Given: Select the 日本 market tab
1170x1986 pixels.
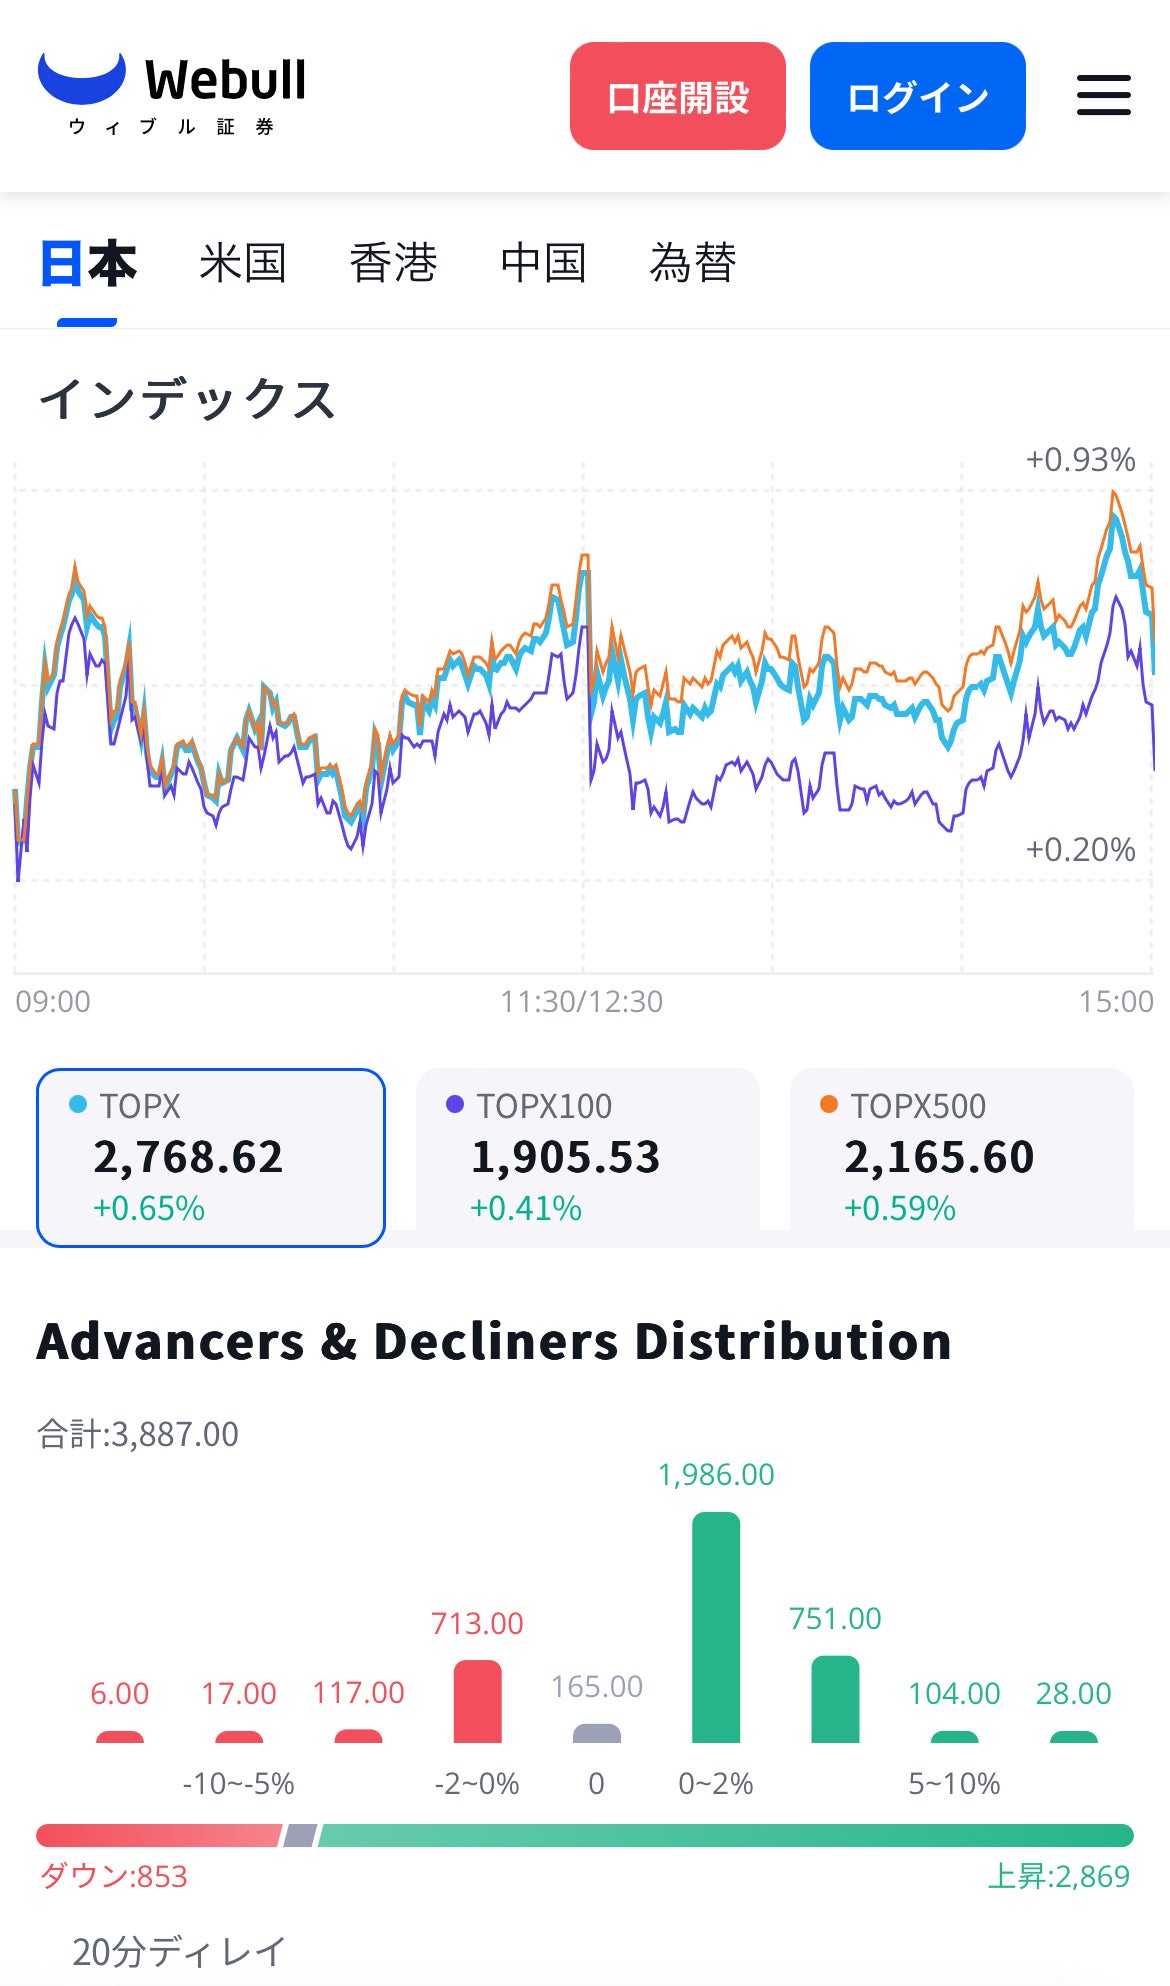Looking at the screenshot, I should tap(87, 264).
